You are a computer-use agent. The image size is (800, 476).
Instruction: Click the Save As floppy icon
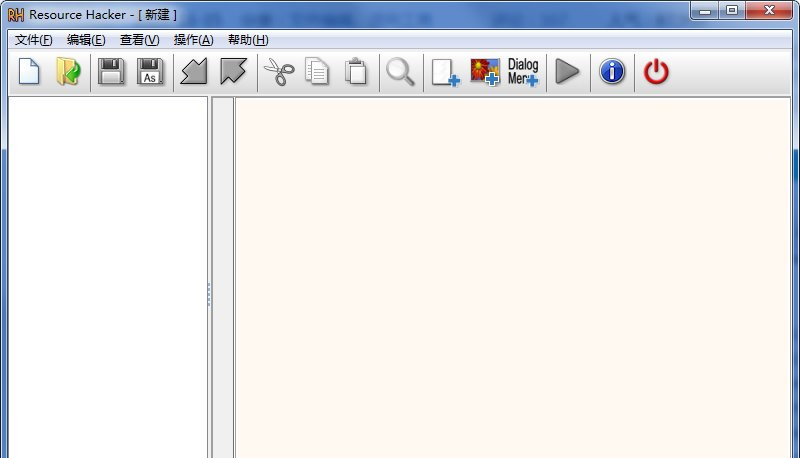tap(150, 72)
